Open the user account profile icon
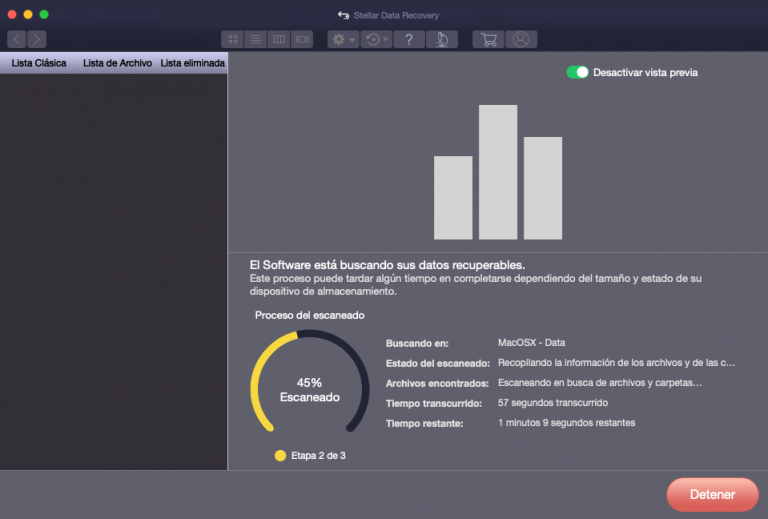The width and height of the screenshot is (768, 519). click(x=520, y=39)
